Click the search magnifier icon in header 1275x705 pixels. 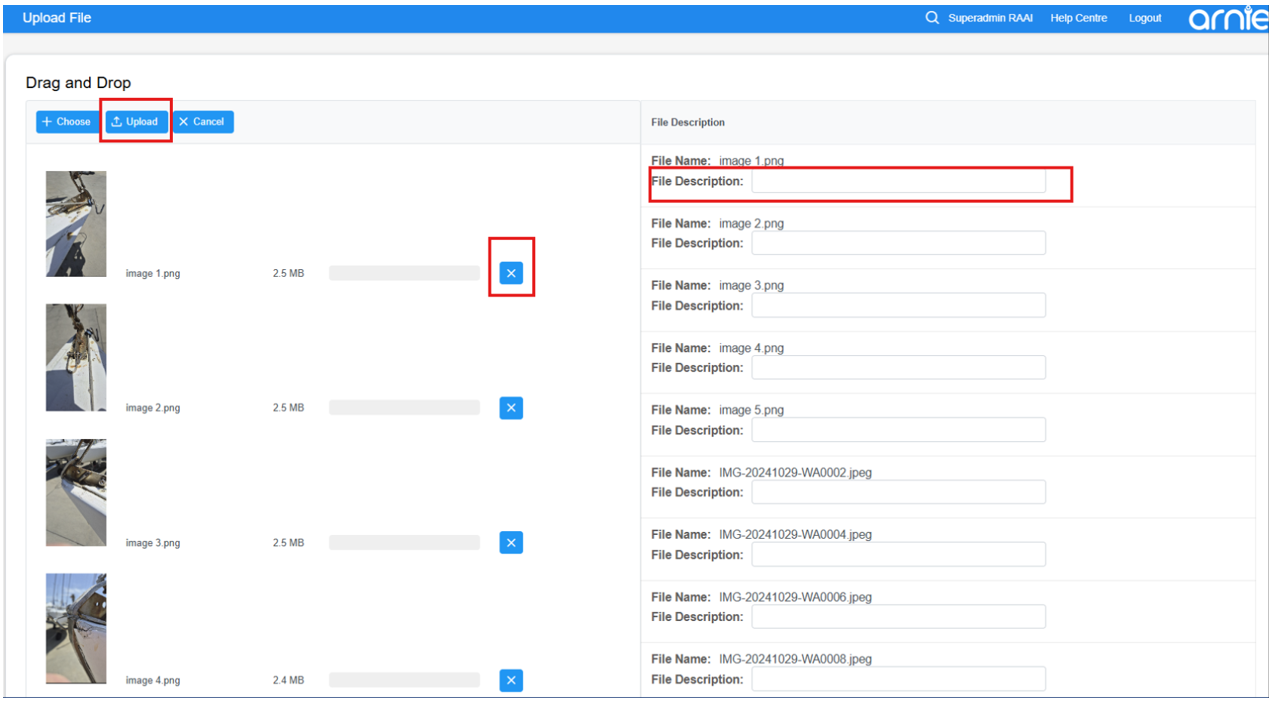(932, 18)
